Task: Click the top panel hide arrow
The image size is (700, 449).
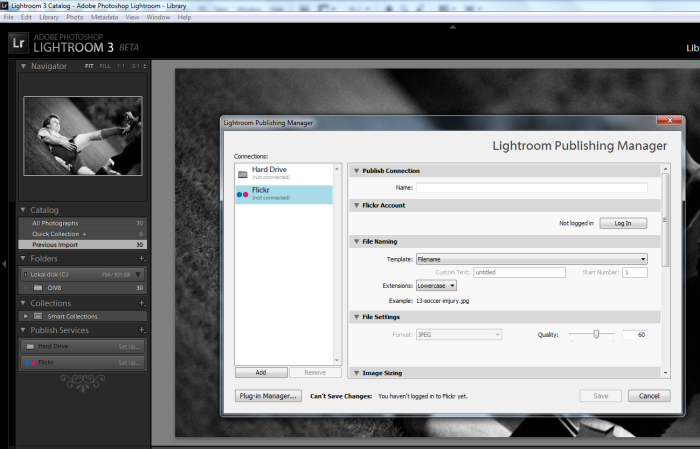Action: [453, 27]
